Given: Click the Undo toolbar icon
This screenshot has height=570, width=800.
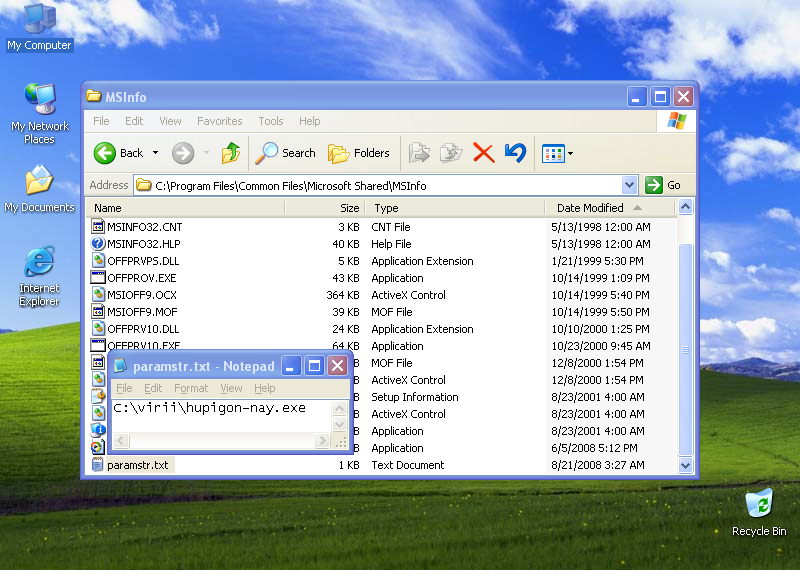Looking at the screenshot, I should [x=515, y=153].
